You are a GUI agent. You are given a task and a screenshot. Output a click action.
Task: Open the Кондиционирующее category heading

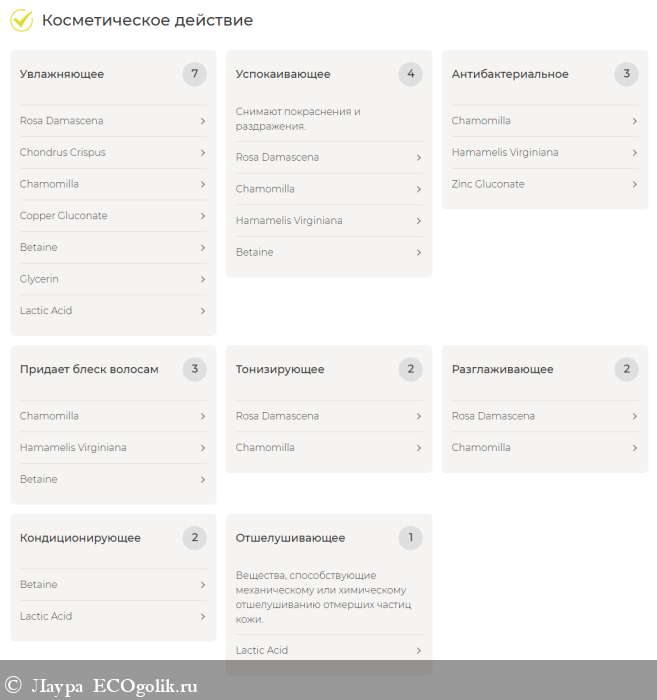pos(80,538)
